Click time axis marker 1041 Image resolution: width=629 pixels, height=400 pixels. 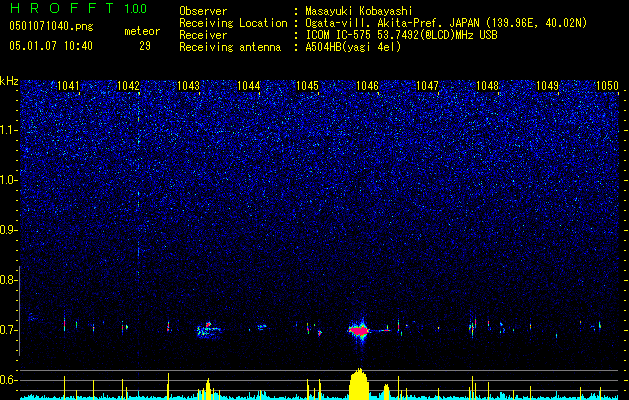point(68,86)
